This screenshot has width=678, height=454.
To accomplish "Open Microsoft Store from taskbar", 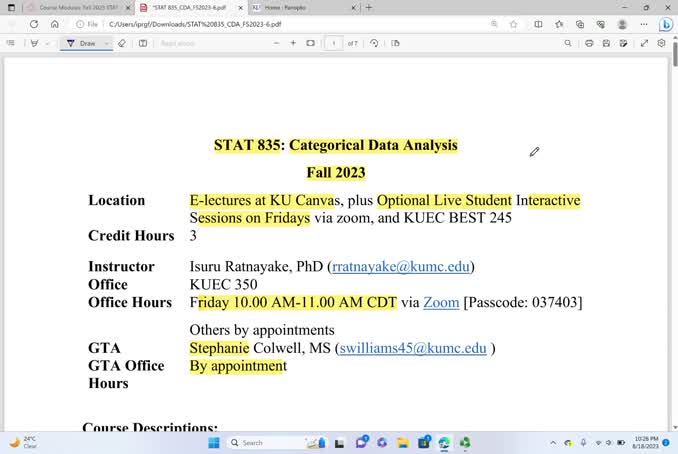I will pyautogui.click(x=424, y=442).
